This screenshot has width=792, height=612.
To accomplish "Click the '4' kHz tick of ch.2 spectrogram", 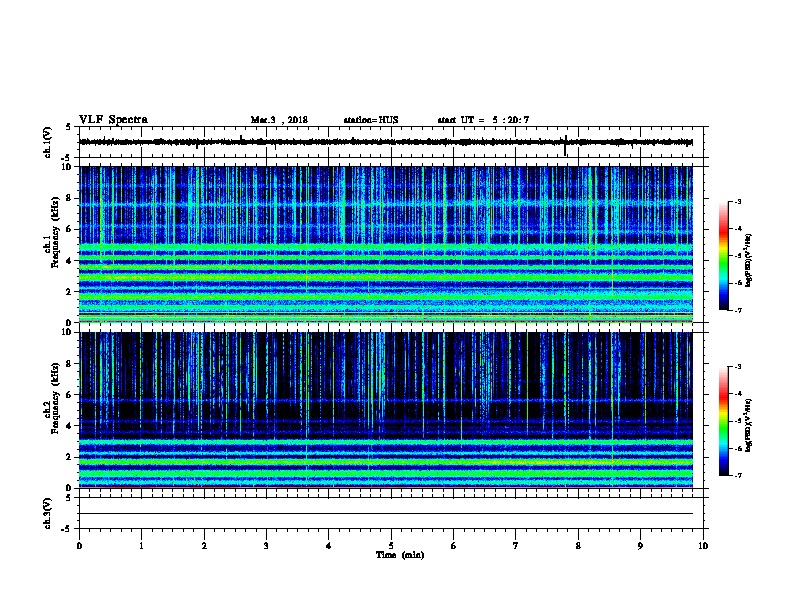I will [70, 426].
